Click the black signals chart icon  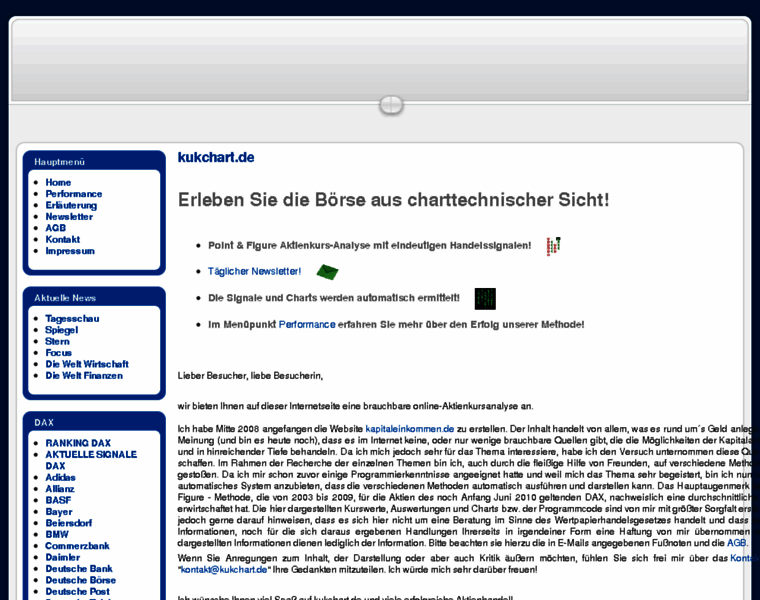pos(485,298)
